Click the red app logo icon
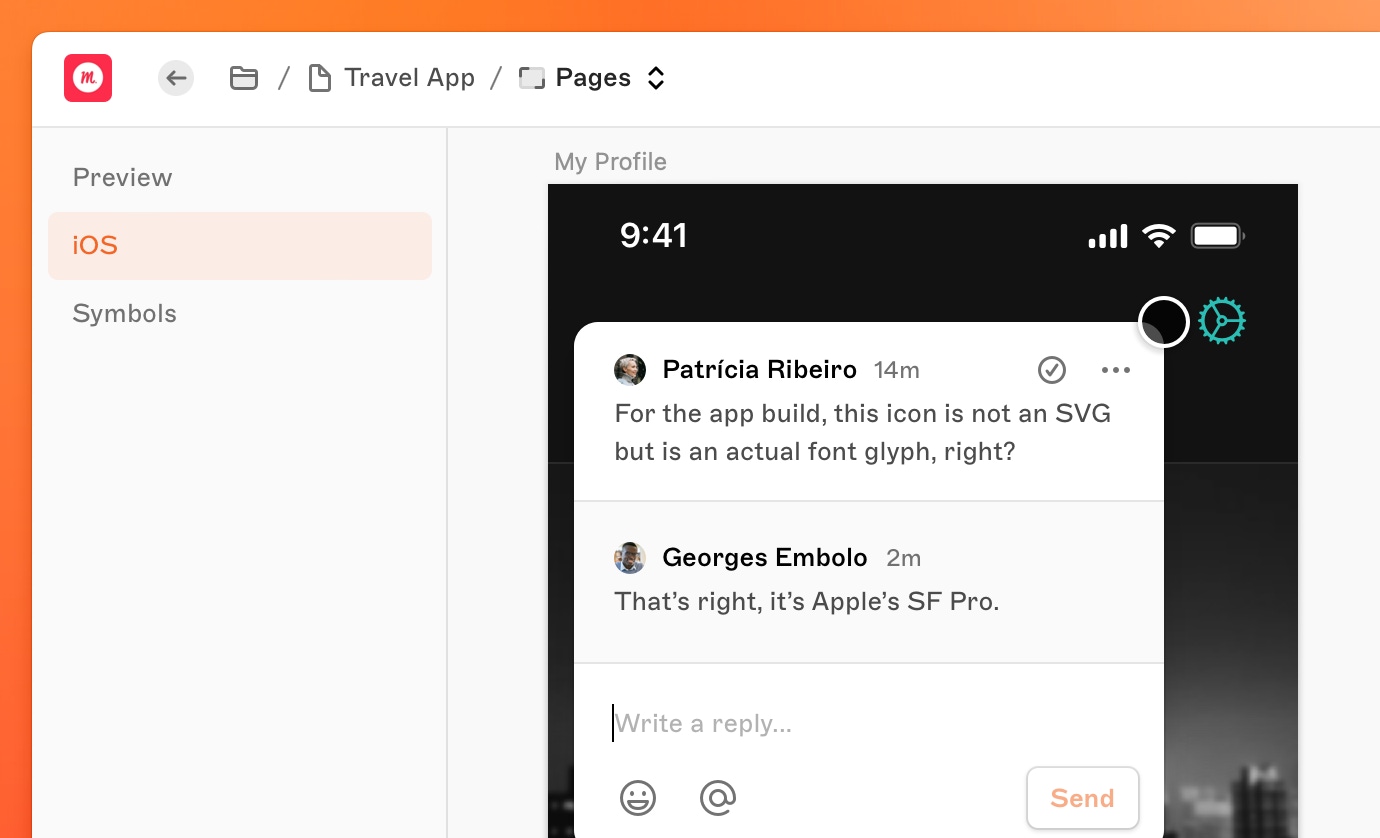Screen dimensions: 1380x838 (x=88, y=78)
